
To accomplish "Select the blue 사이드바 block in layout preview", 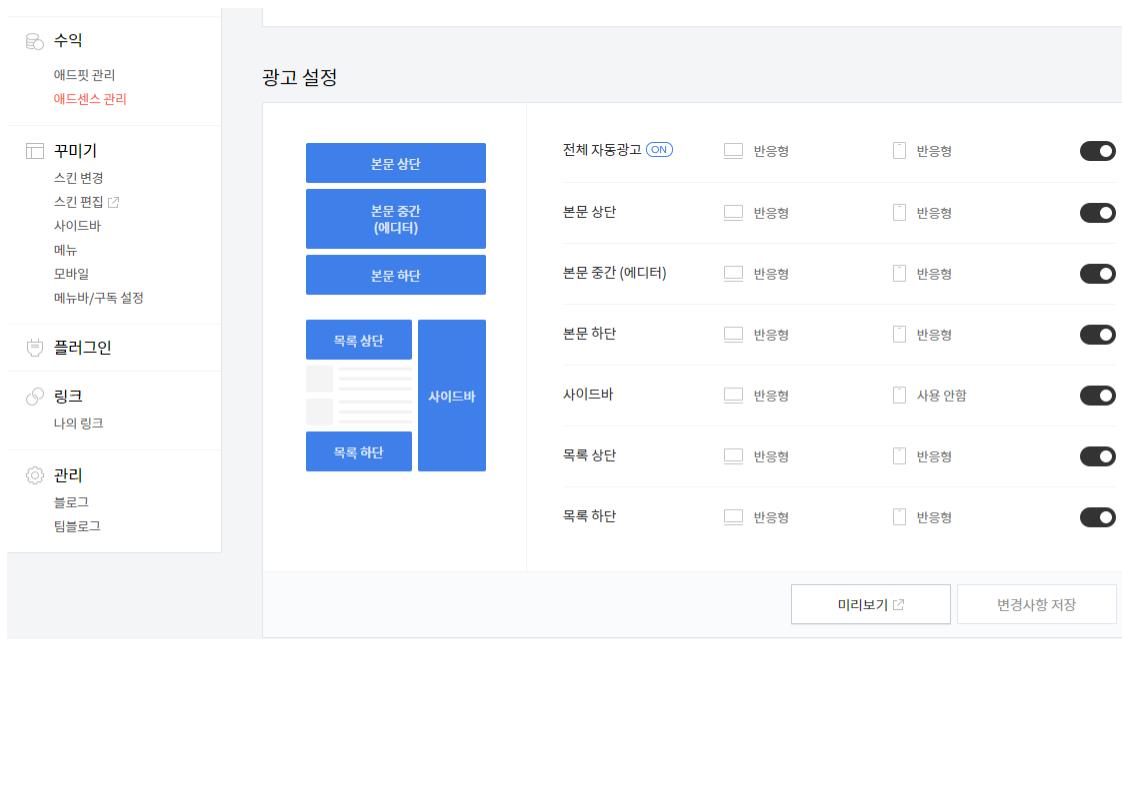I will (452, 395).
